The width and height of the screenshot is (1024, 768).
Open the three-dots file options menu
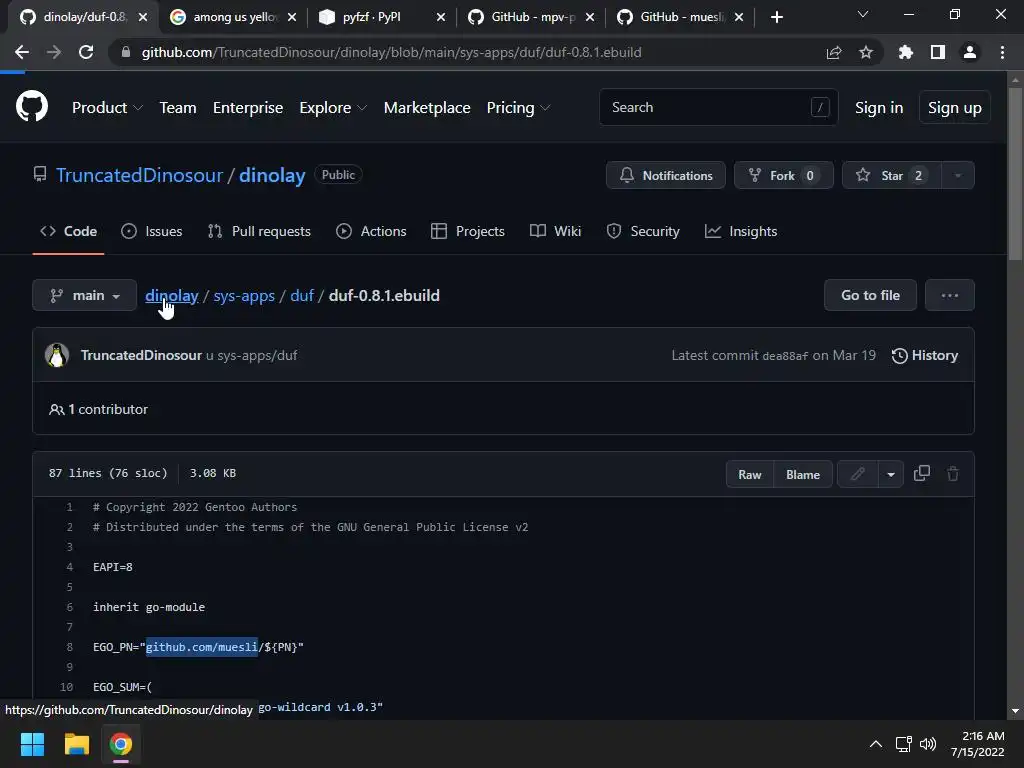[950, 295]
